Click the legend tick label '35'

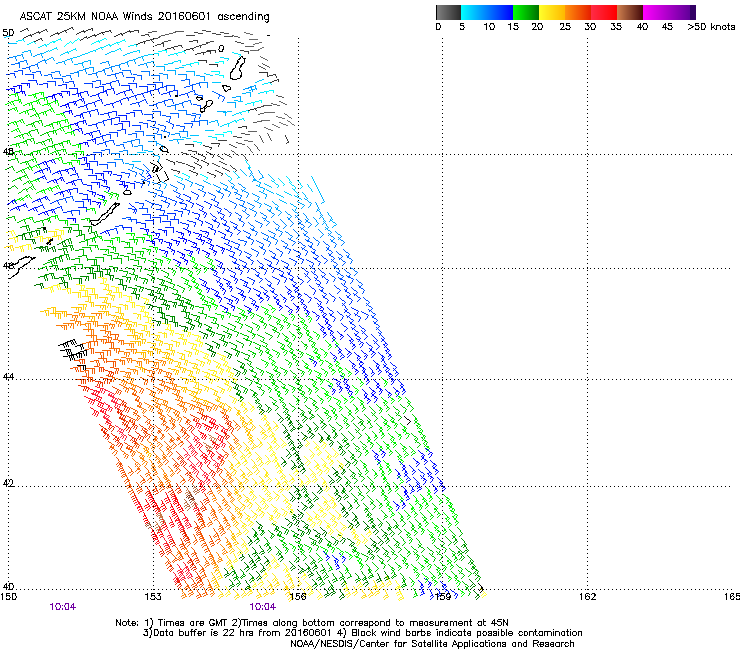[x=616, y=27]
